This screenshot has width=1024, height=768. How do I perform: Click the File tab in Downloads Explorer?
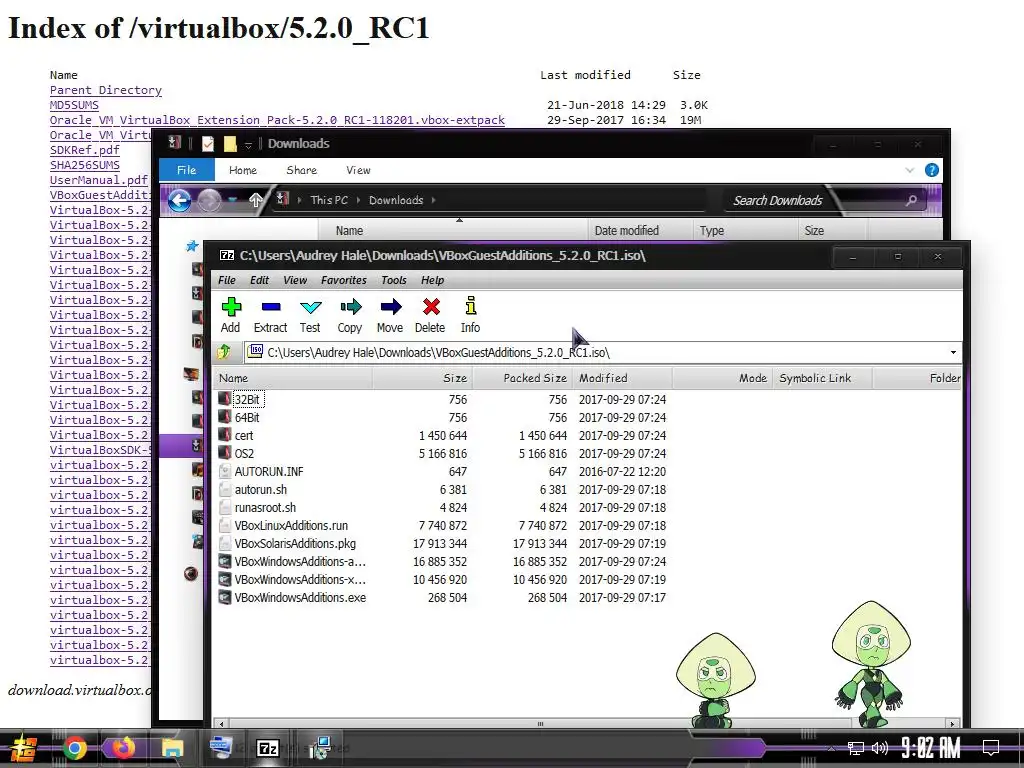pos(187,170)
